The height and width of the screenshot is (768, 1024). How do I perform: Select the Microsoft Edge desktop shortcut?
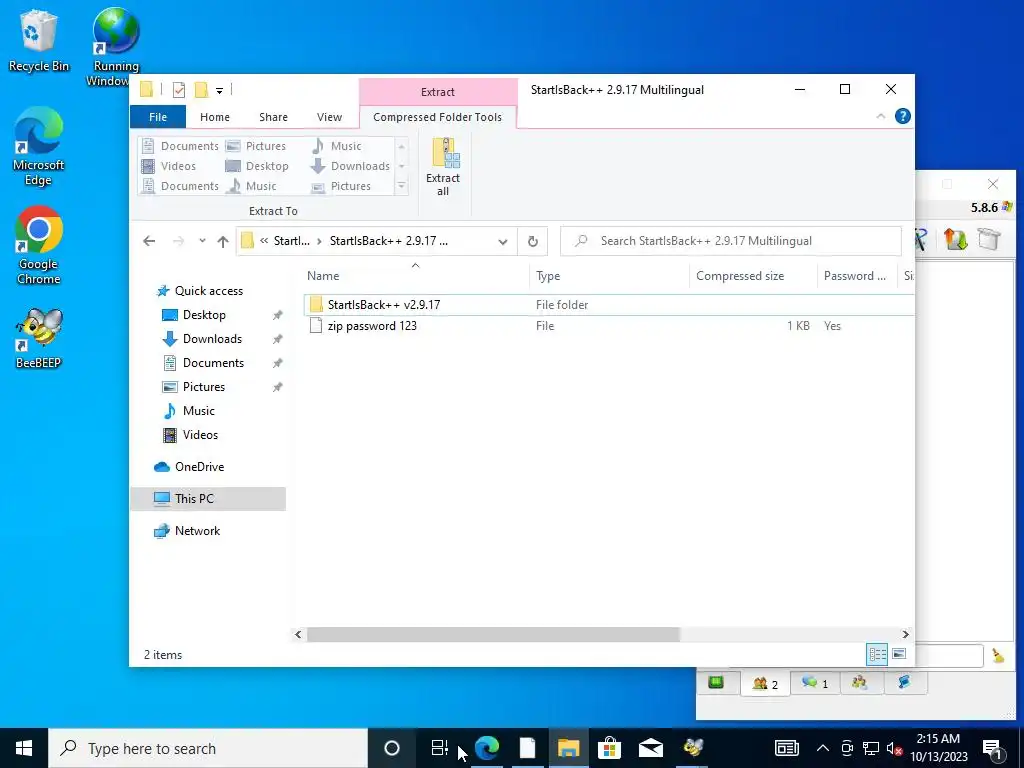pos(39,146)
